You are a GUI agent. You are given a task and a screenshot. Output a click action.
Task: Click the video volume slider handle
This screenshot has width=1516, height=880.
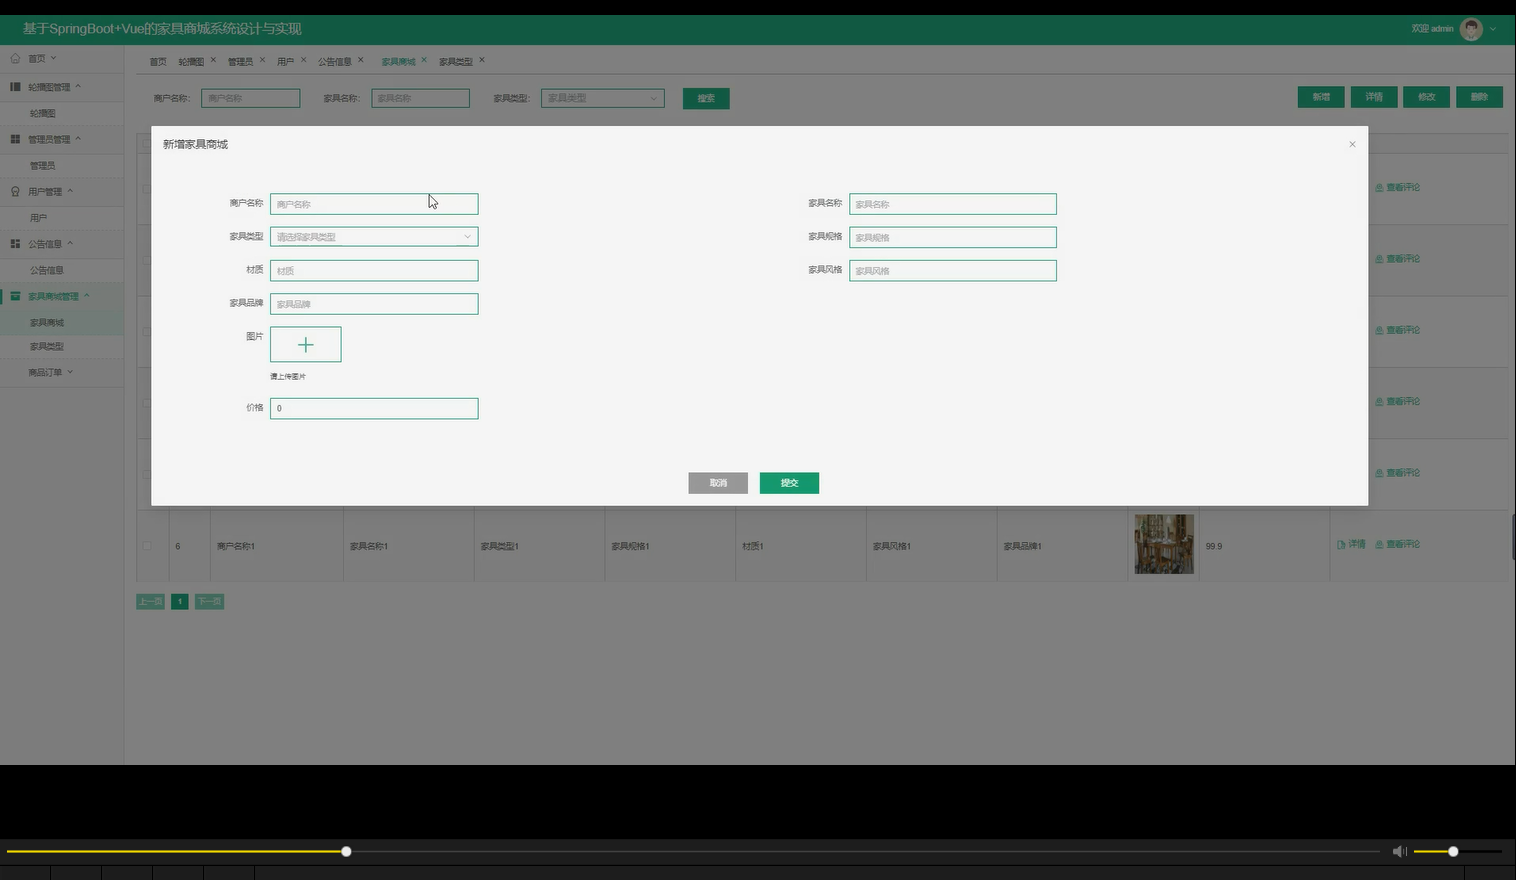coord(1453,852)
